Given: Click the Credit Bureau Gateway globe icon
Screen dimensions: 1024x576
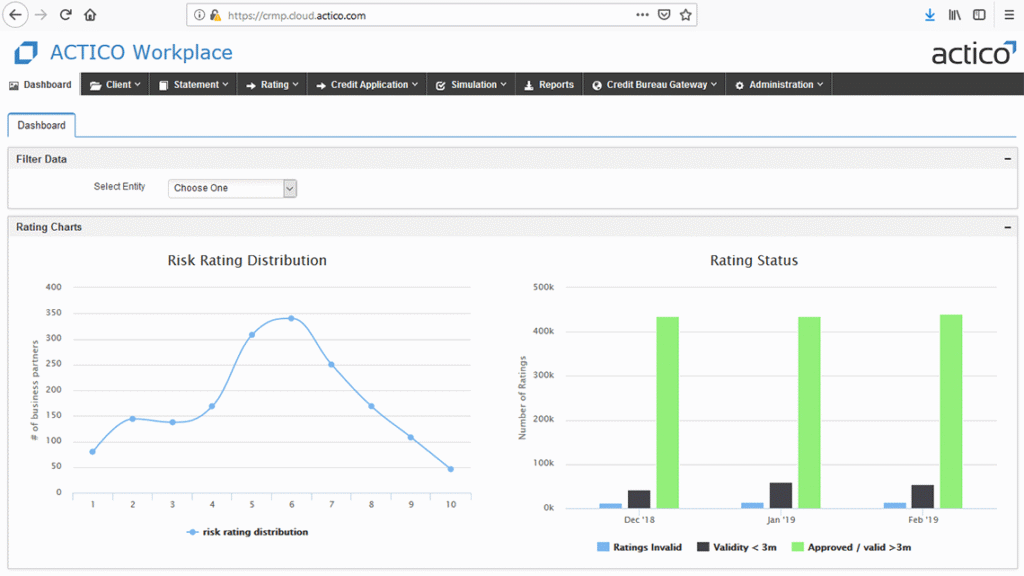Looking at the screenshot, I should (597, 84).
